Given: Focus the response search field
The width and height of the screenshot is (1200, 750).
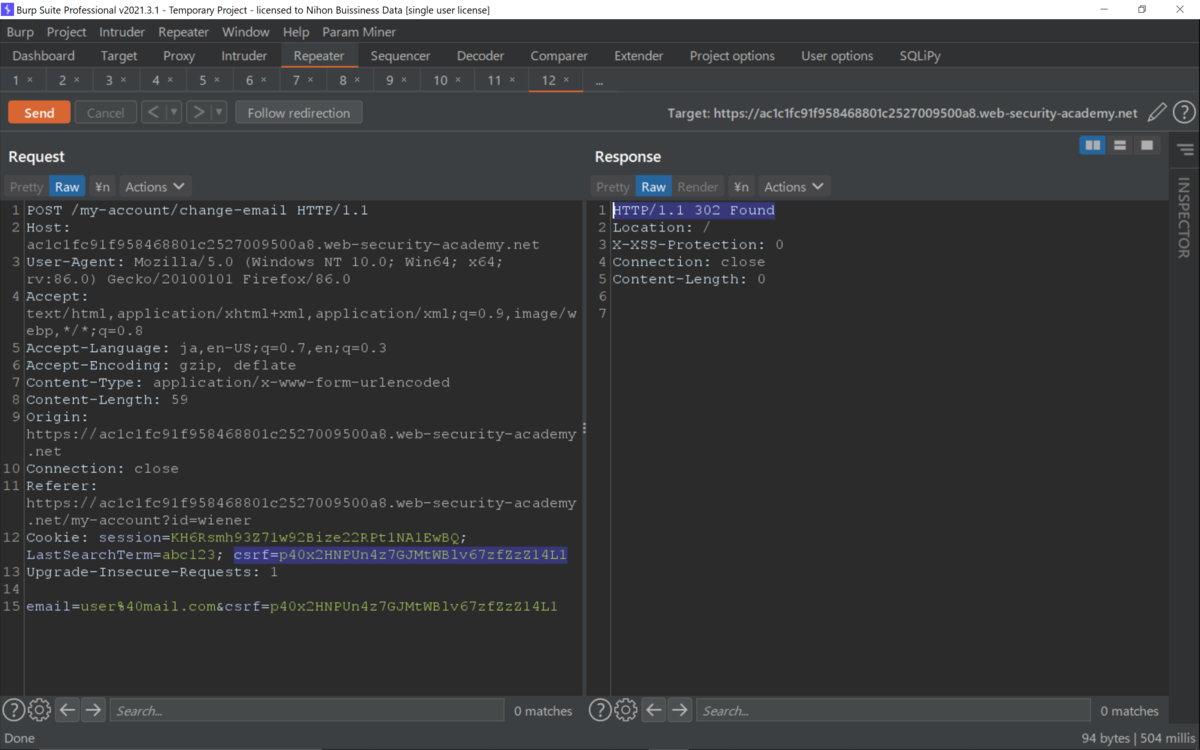Looking at the screenshot, I should click(x=893, y=710).
